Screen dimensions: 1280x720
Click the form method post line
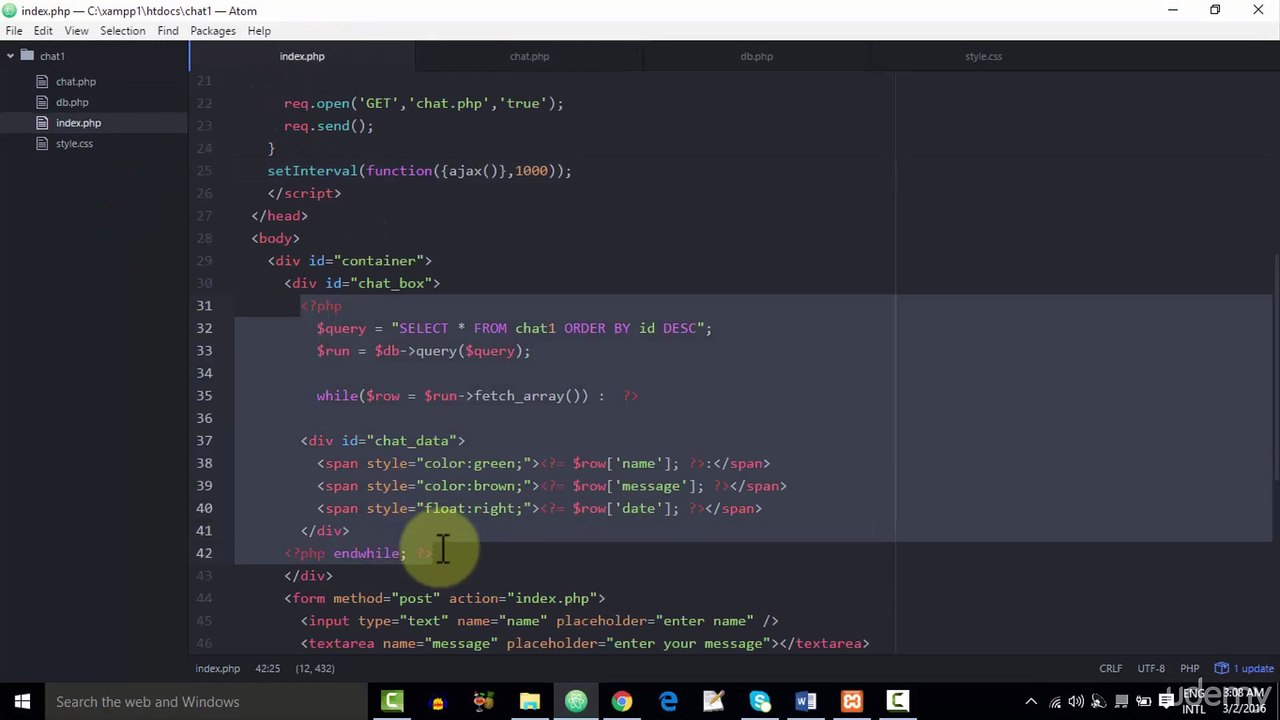[444, 598]
